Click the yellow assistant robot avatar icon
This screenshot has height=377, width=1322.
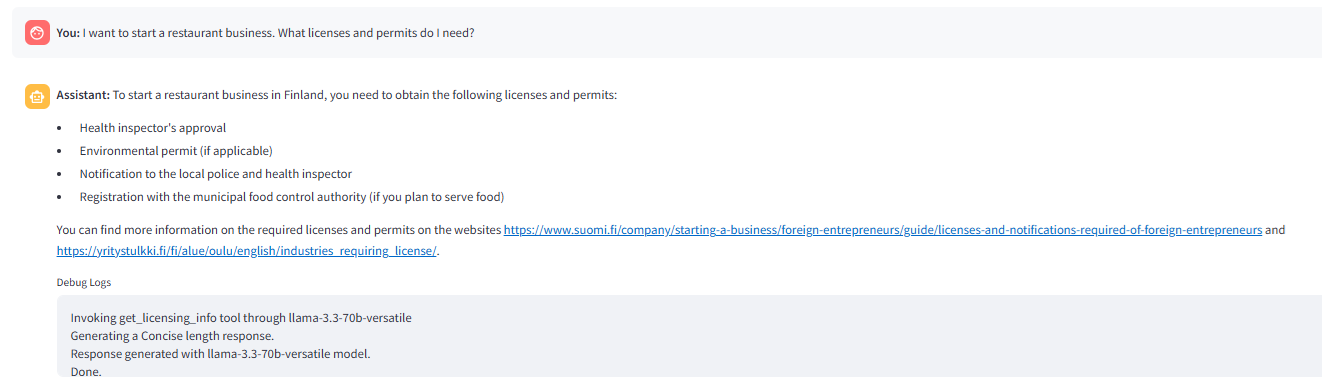click(x=37, y=96)
